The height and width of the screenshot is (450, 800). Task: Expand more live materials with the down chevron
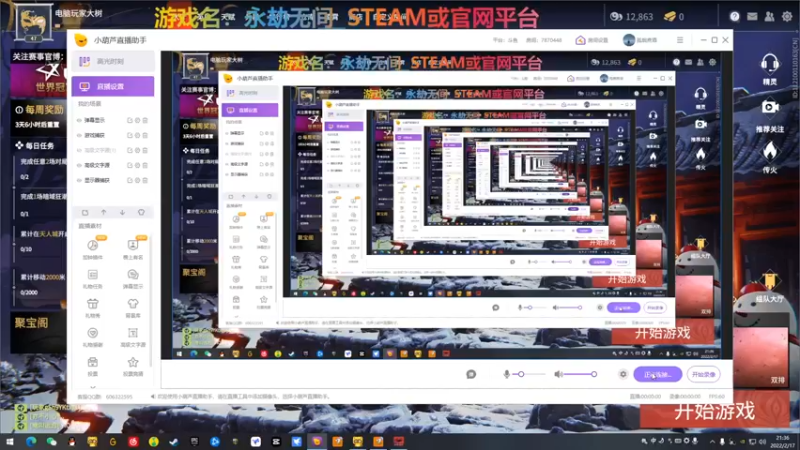pyautogui.click(x=92, y=387)
